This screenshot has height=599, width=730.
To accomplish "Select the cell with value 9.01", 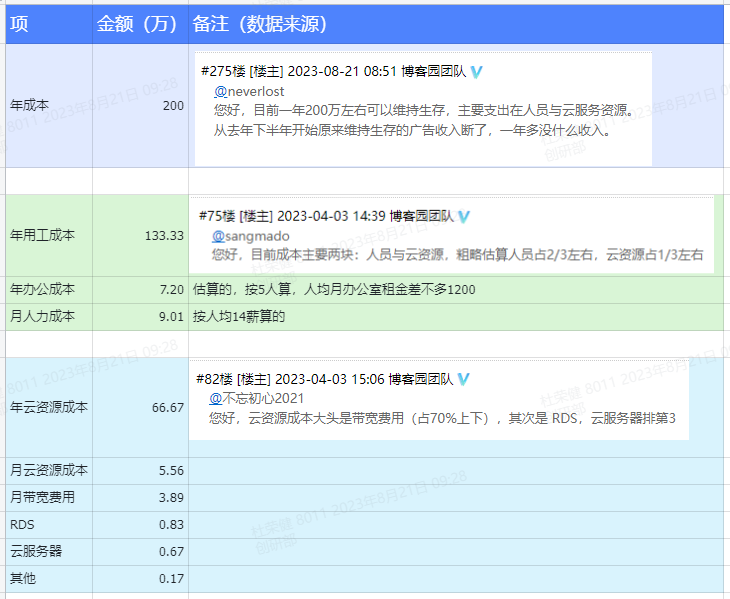I will 141,317.
